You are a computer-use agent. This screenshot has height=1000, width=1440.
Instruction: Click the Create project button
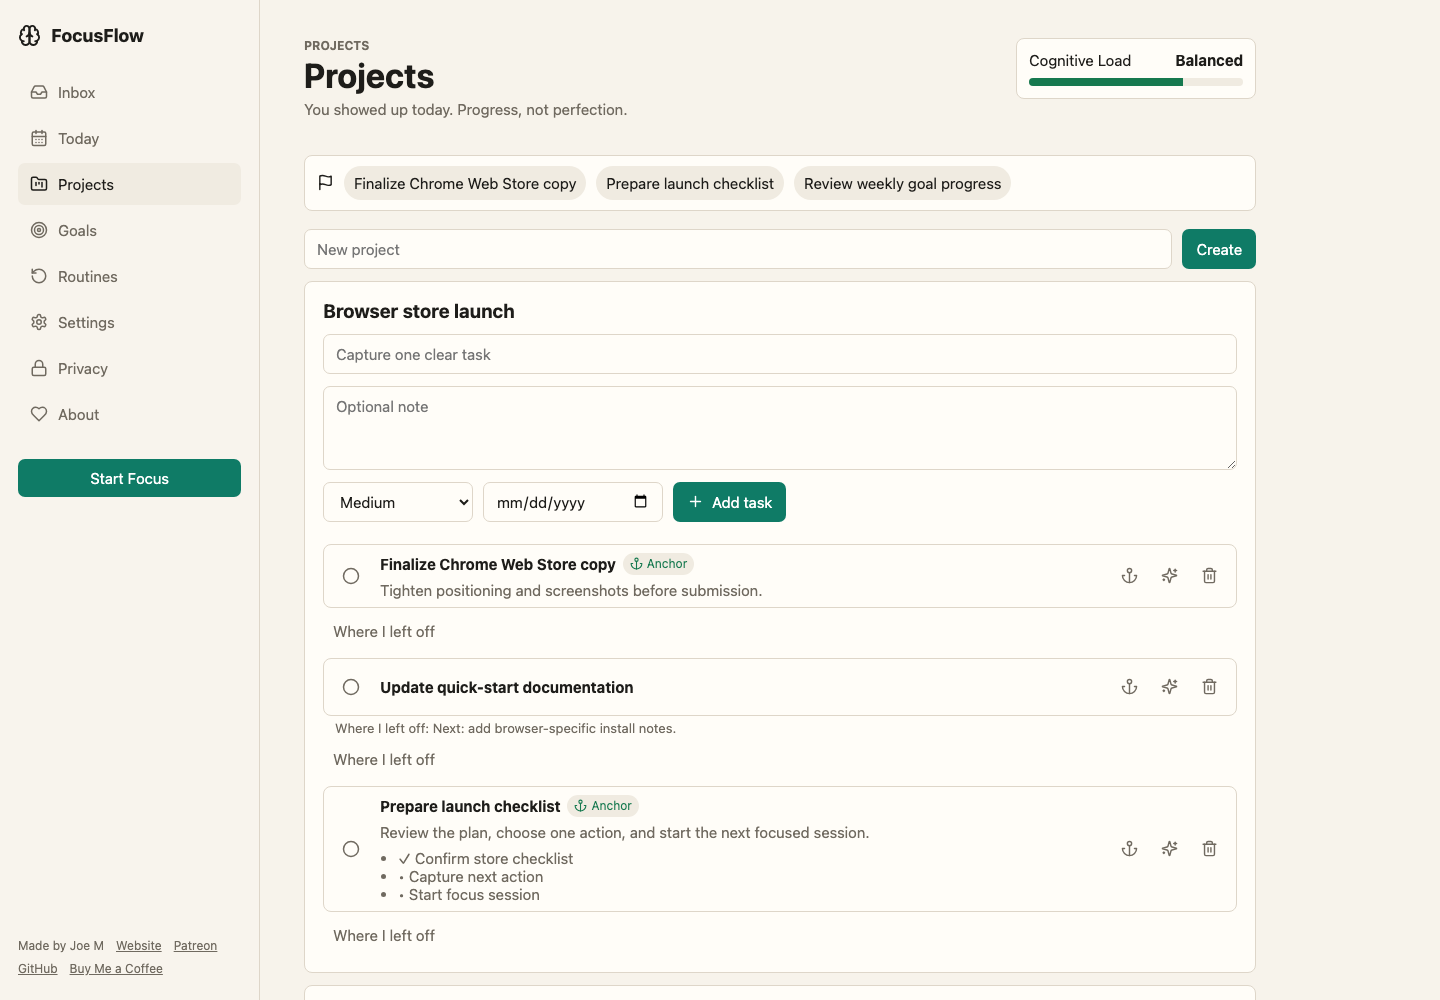pyautogui.click(x=1218, y=249)
